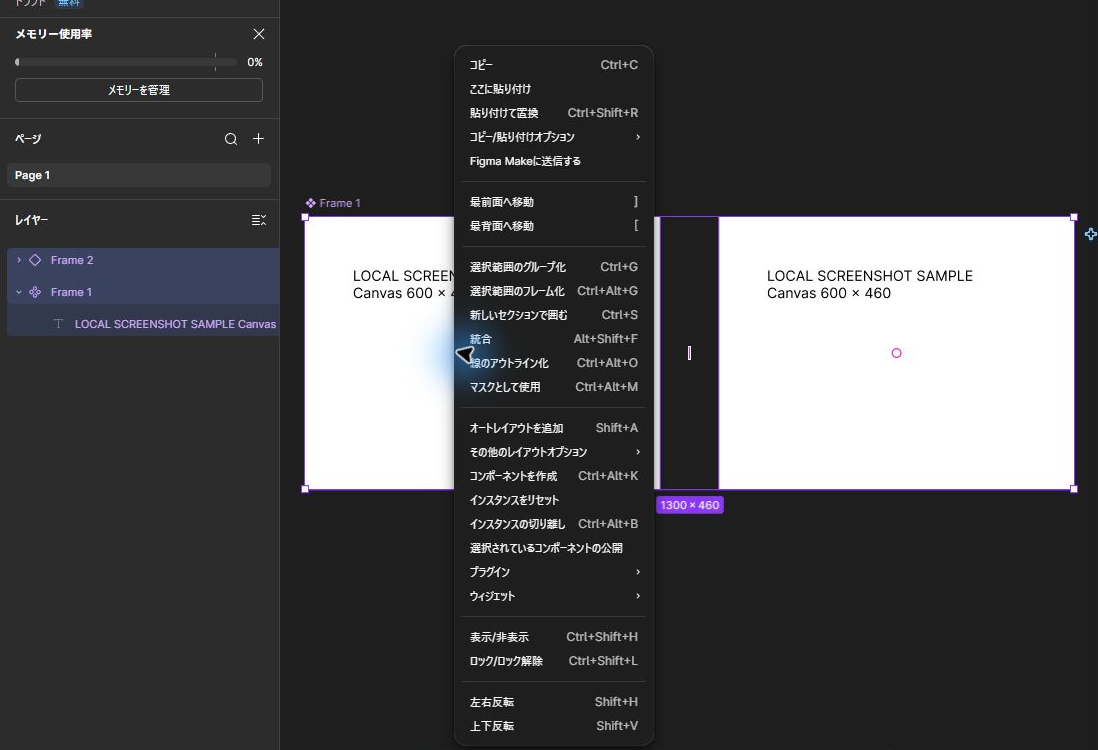The height and width of the screenshot is (750, 1098).
Task: Select 最背面へ移動 menu item
Action: click(x=554, y=225)
